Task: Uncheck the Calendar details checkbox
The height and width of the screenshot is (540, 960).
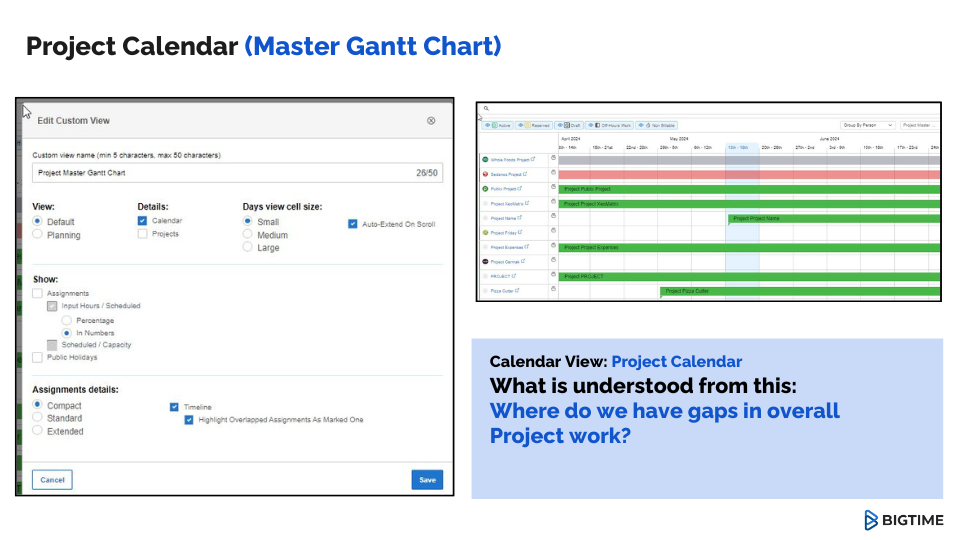Action: [x=143, y=220]
